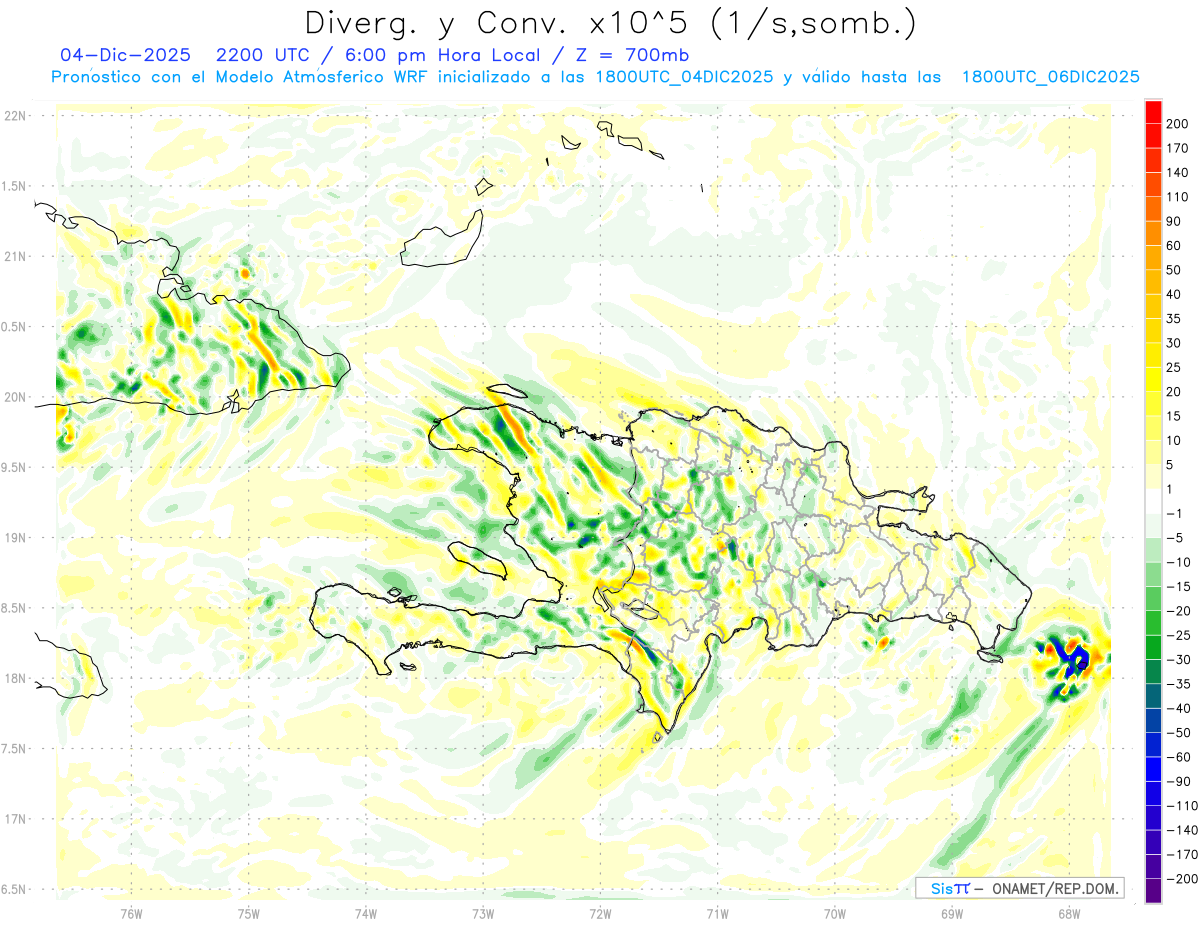Click the legend value '-200'
Image resolution: width=1200 pixels, height=927 pixels.
click(x=1183, y=879)
